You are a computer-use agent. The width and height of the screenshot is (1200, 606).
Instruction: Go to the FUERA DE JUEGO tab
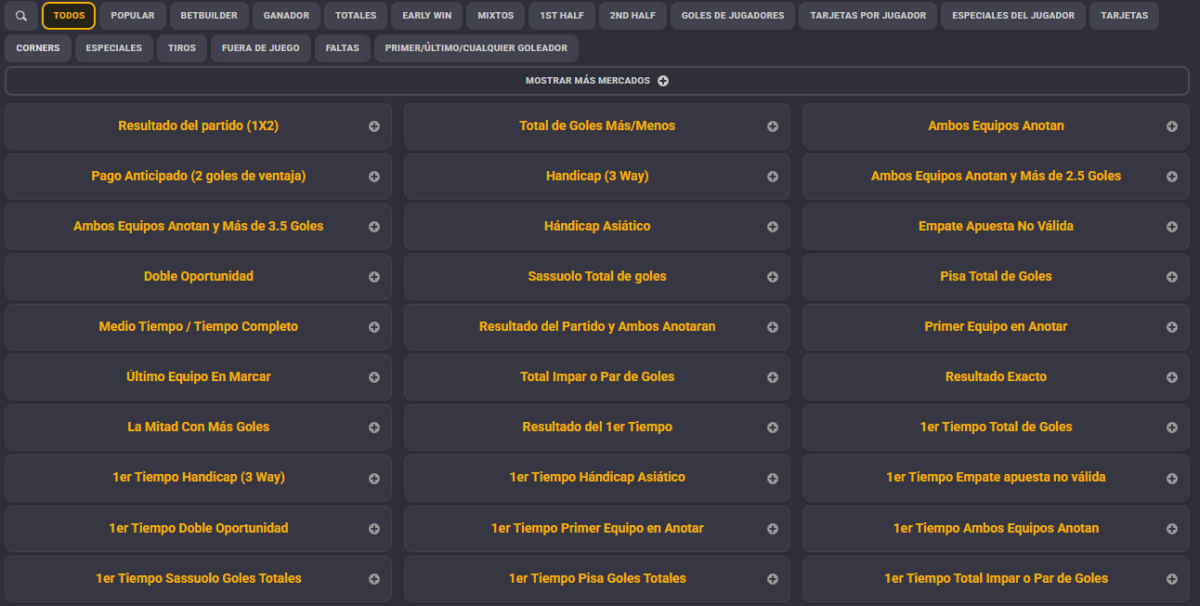[260, 48]
